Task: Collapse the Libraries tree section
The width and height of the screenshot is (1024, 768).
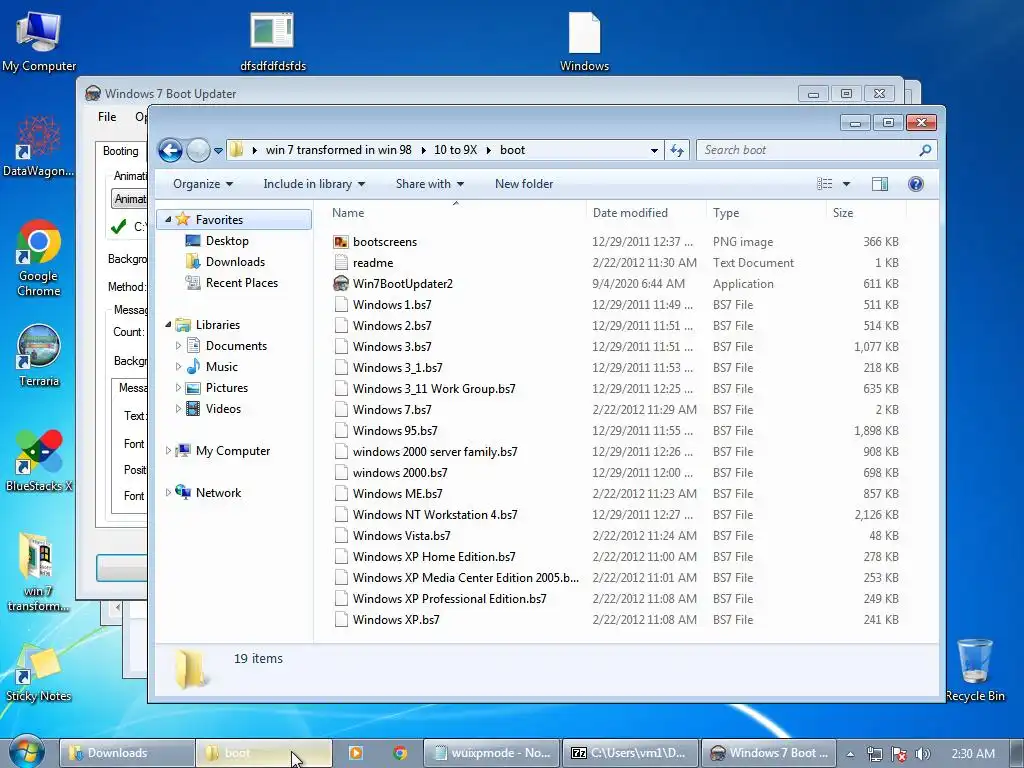Action: coord(168,325)
